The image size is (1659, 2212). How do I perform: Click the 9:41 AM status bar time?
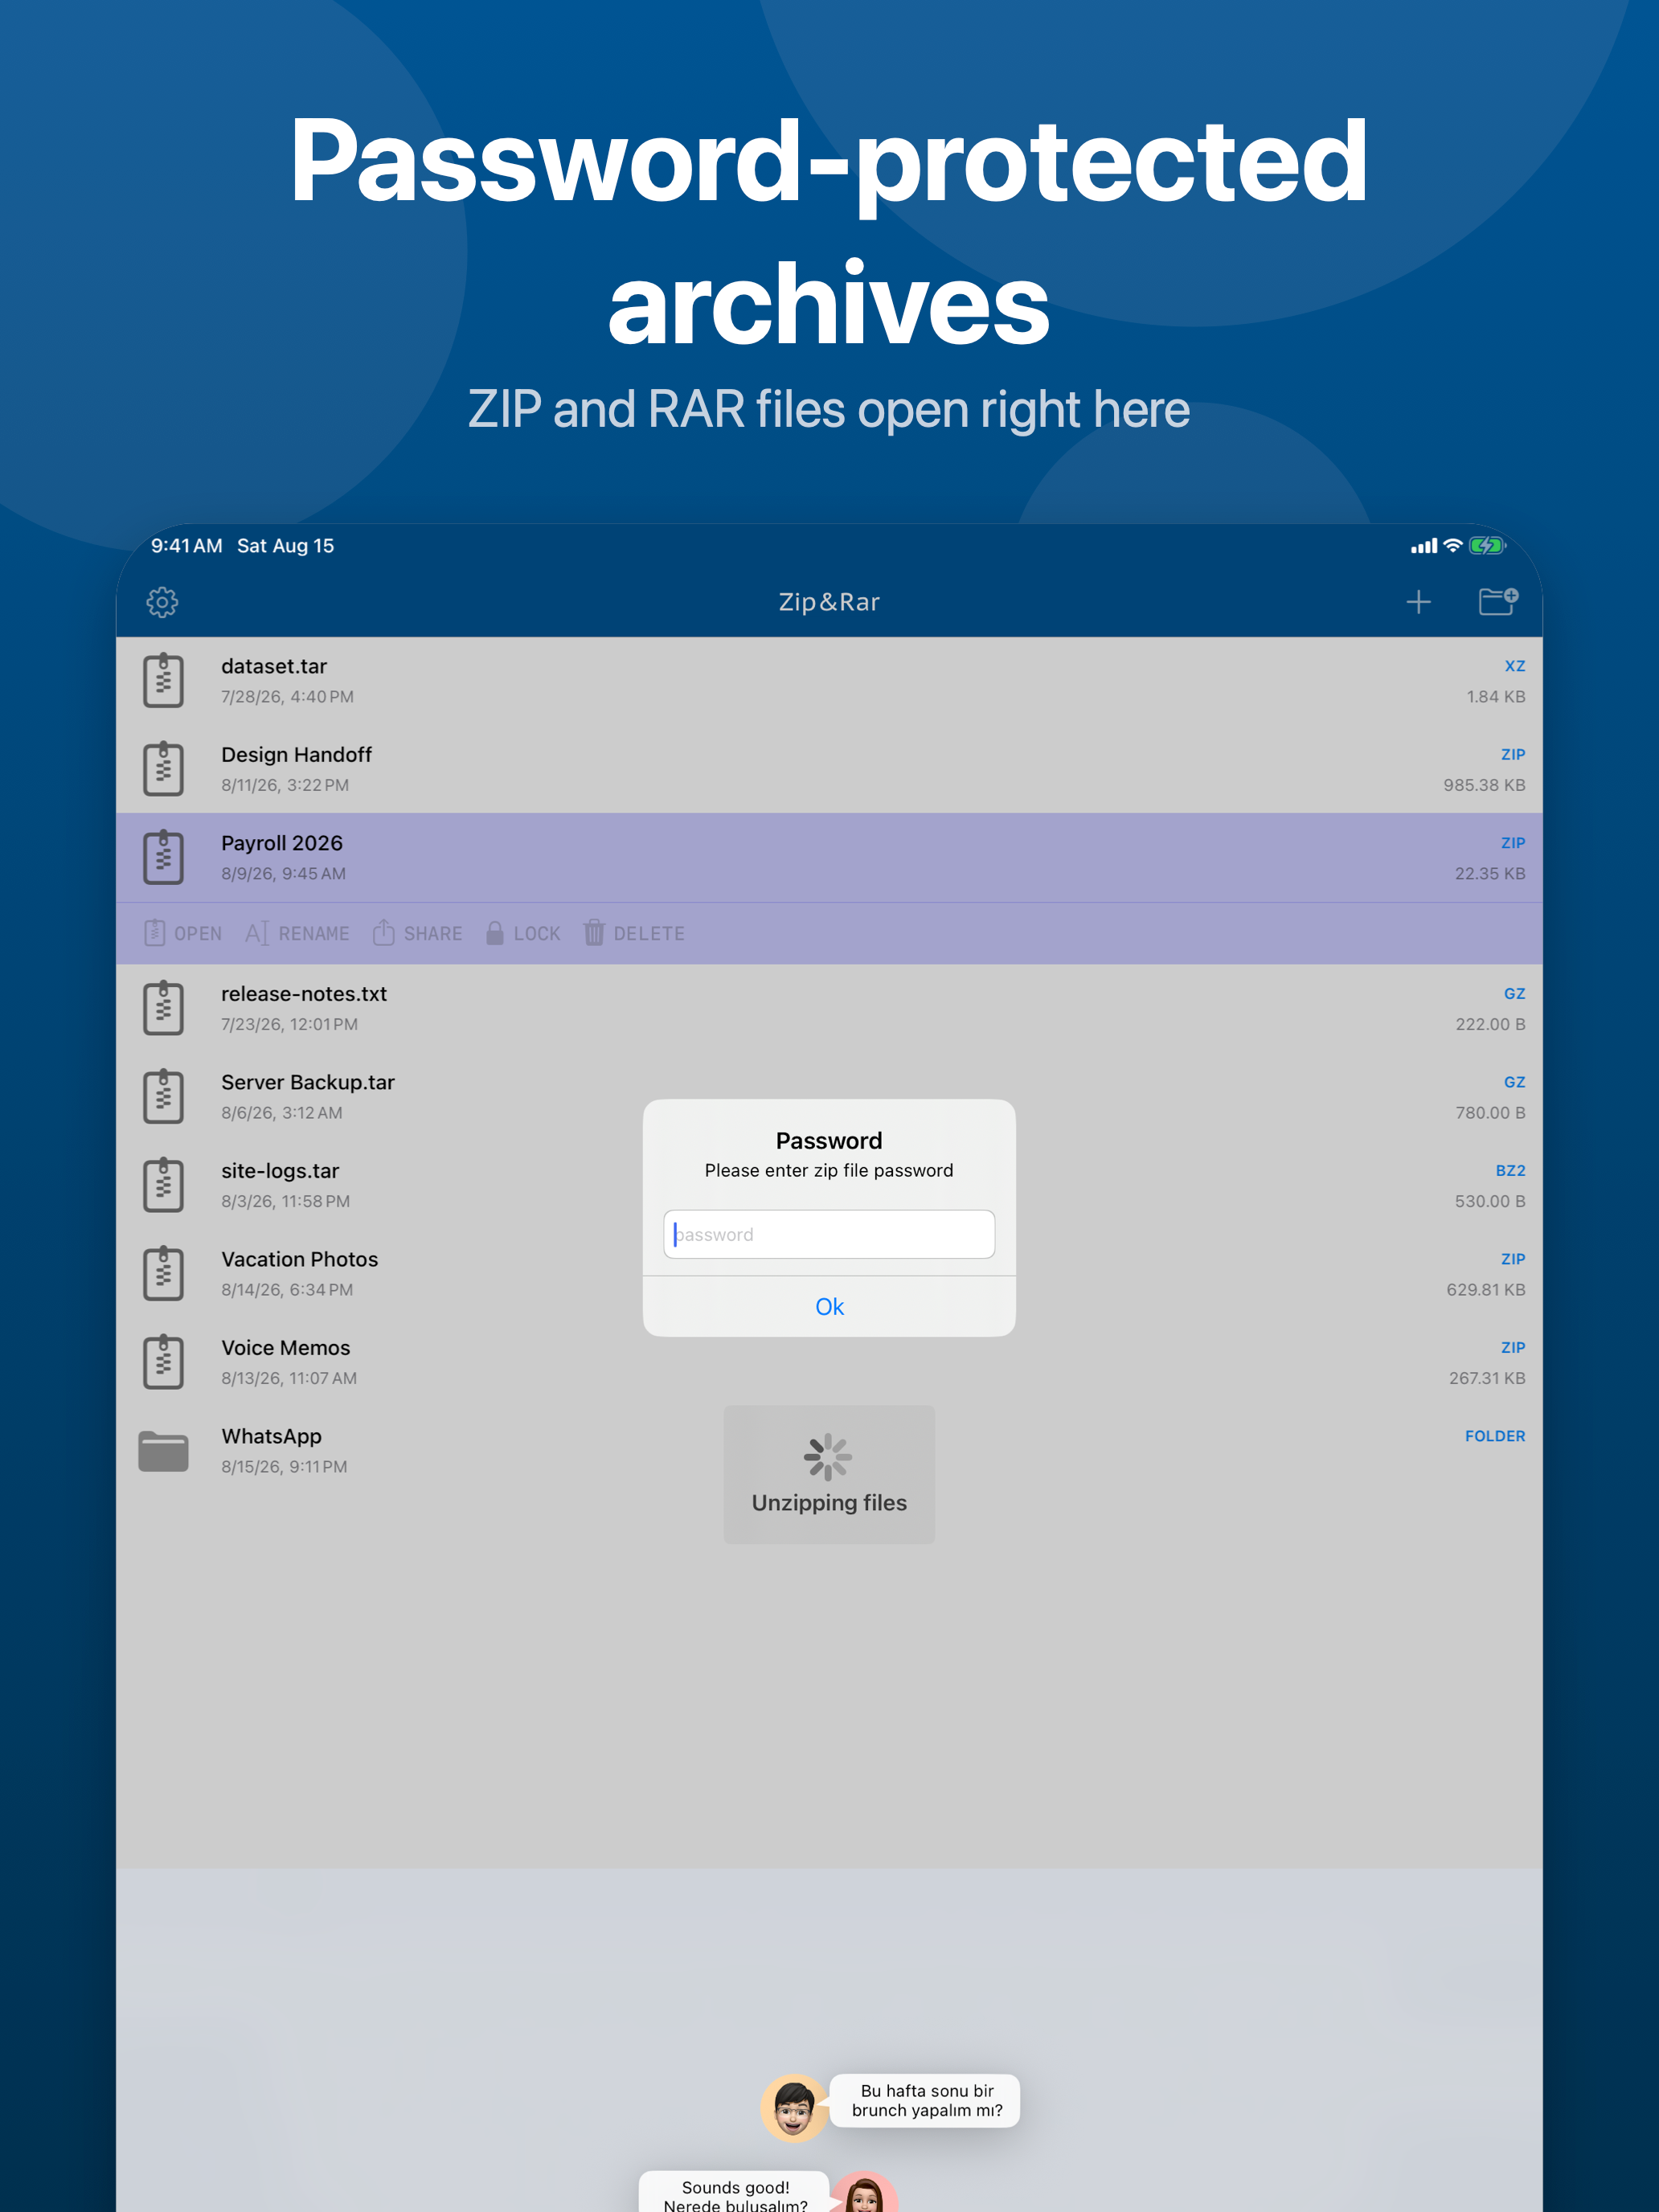(186, 546)
